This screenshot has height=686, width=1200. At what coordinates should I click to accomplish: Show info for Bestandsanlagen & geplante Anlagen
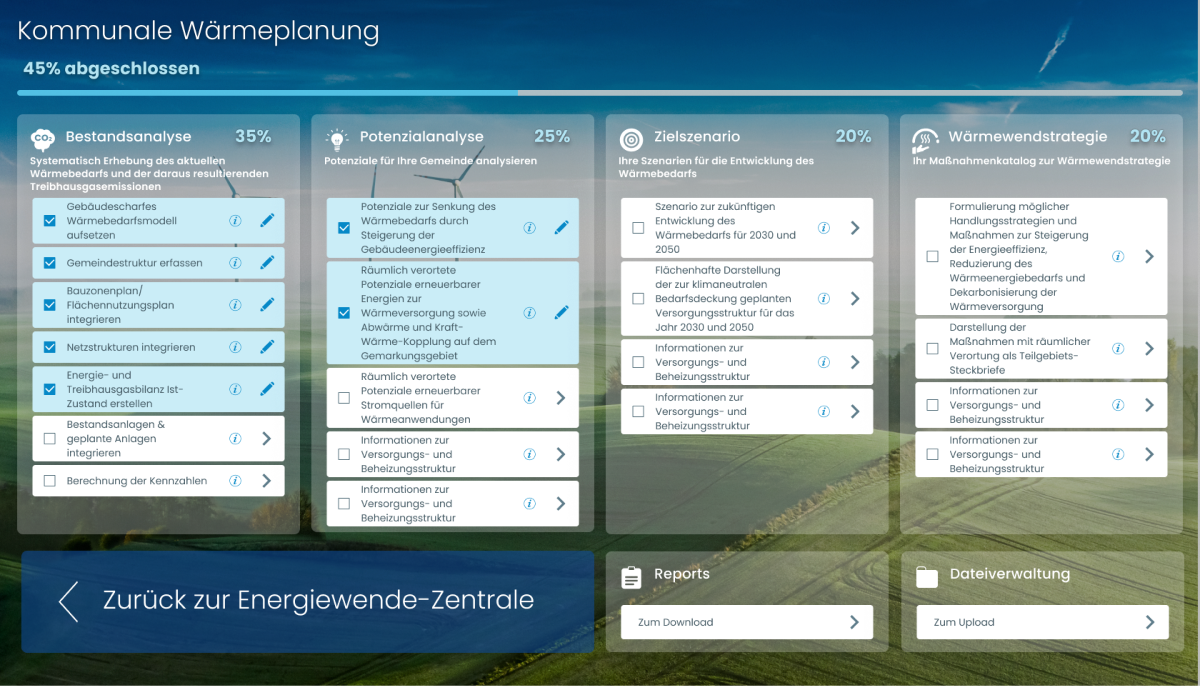(x=235, y=438)
